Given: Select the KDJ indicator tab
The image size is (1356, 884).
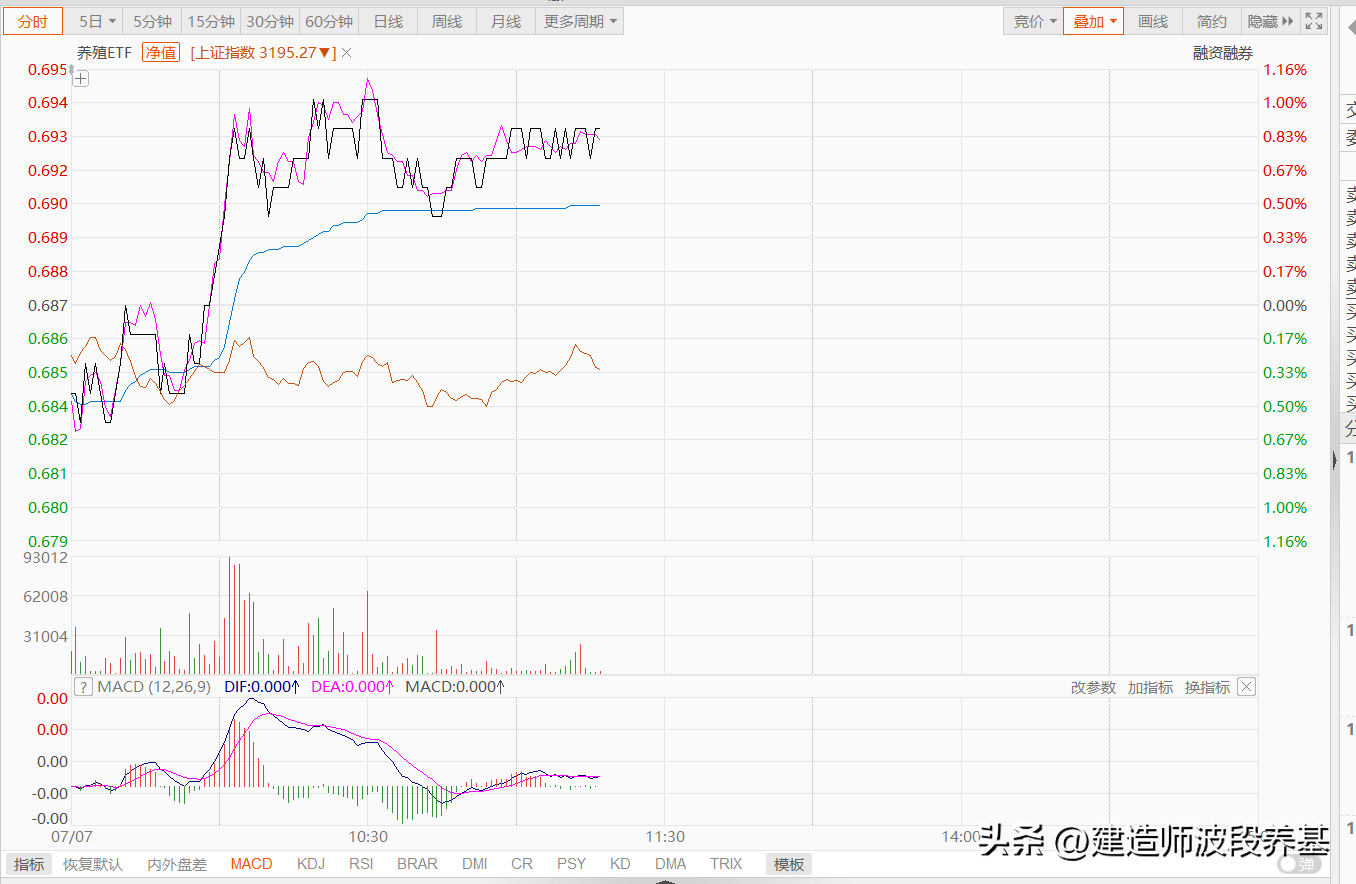Looking at the screenshot, I should (311, 864).
